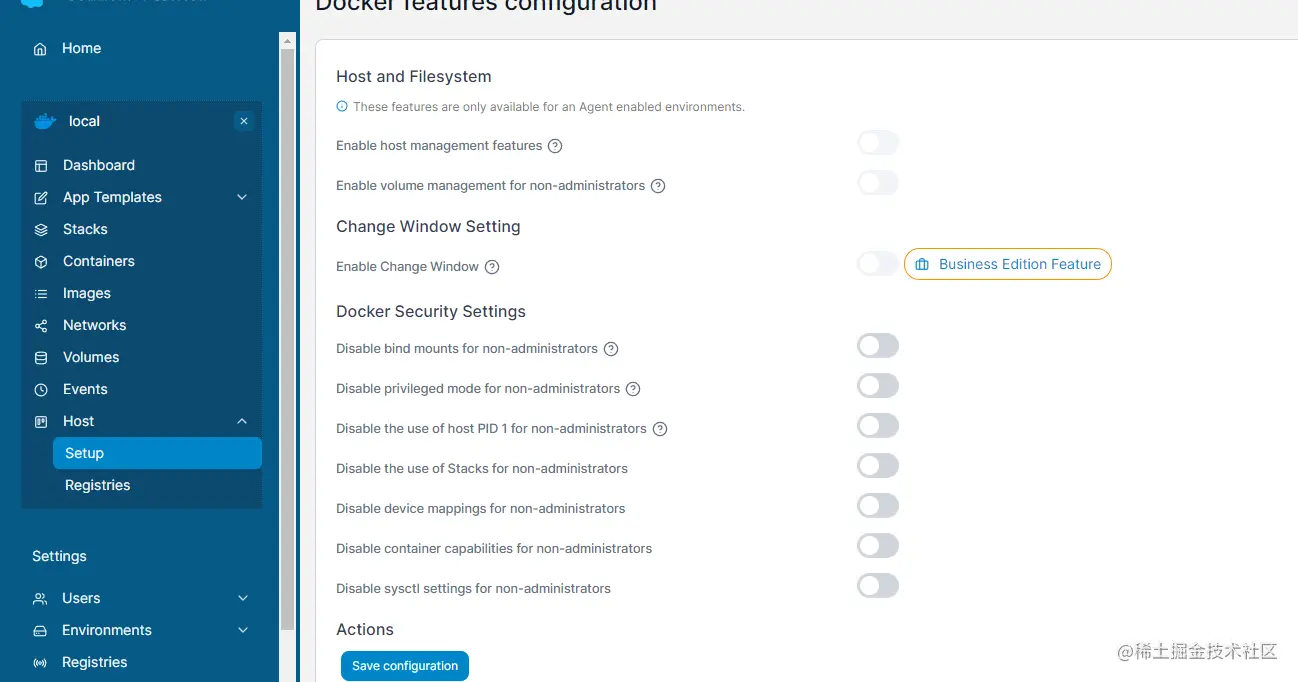Expand the Users settings chevron
Screen dimensions: 1298x682
pyautogui.click(x=242, y=599)
